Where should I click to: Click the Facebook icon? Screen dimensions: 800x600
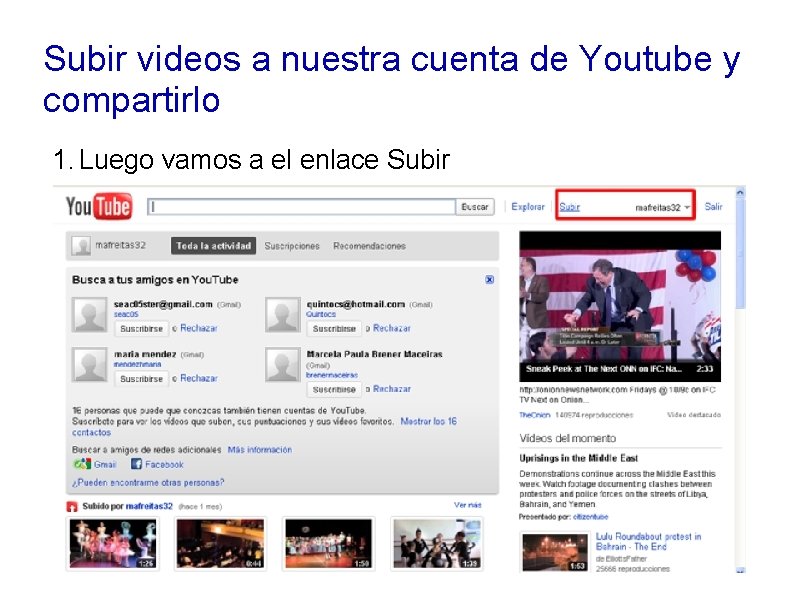tap(136, 464)
